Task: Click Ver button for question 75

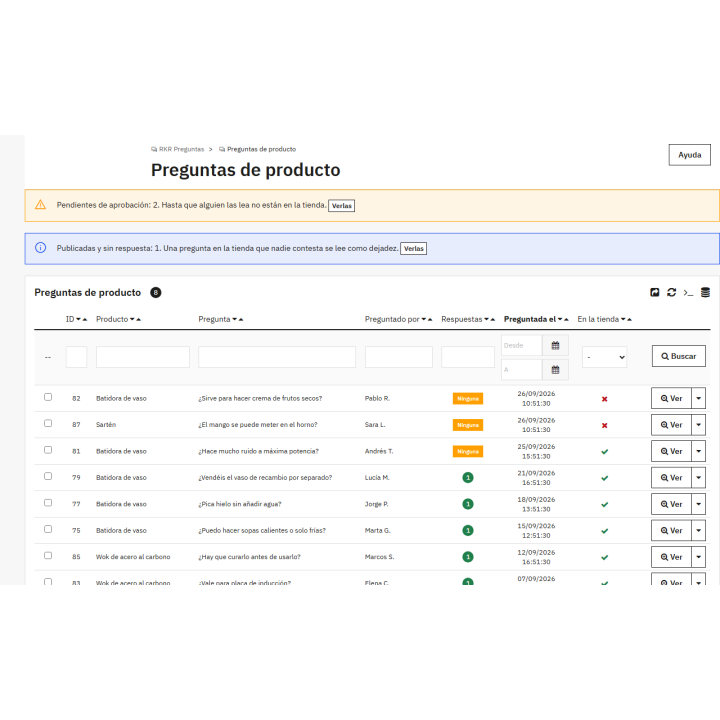Action: click(x=671, y=530)
